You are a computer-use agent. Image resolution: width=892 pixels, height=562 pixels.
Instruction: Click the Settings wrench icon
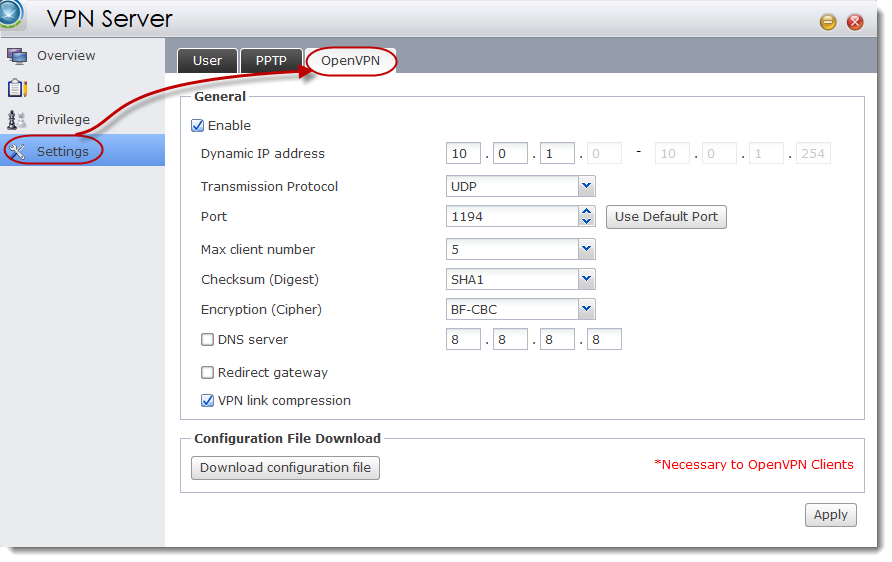pos(17,151)
